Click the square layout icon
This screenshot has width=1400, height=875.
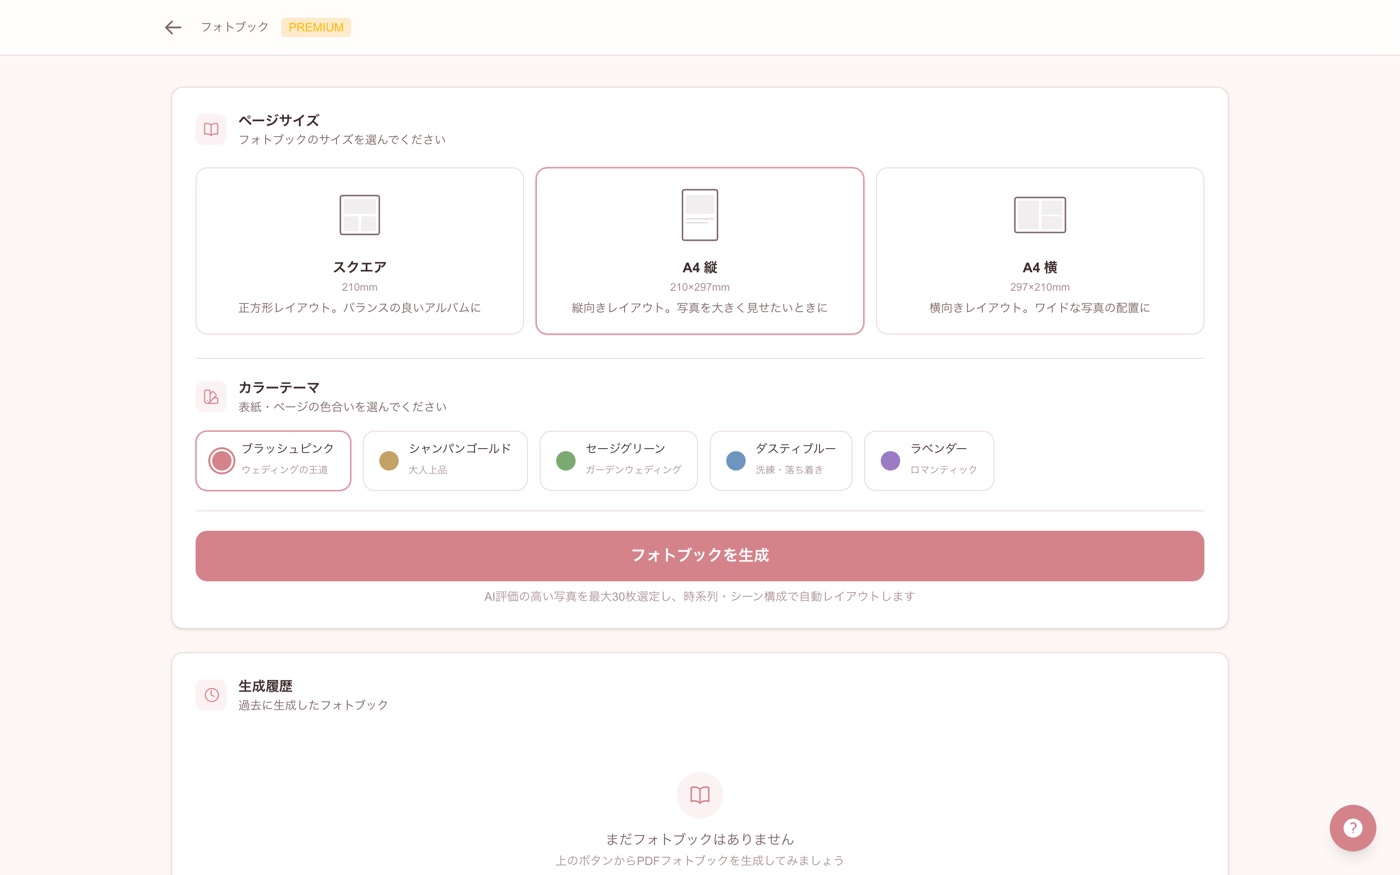(x=360, y=215)
